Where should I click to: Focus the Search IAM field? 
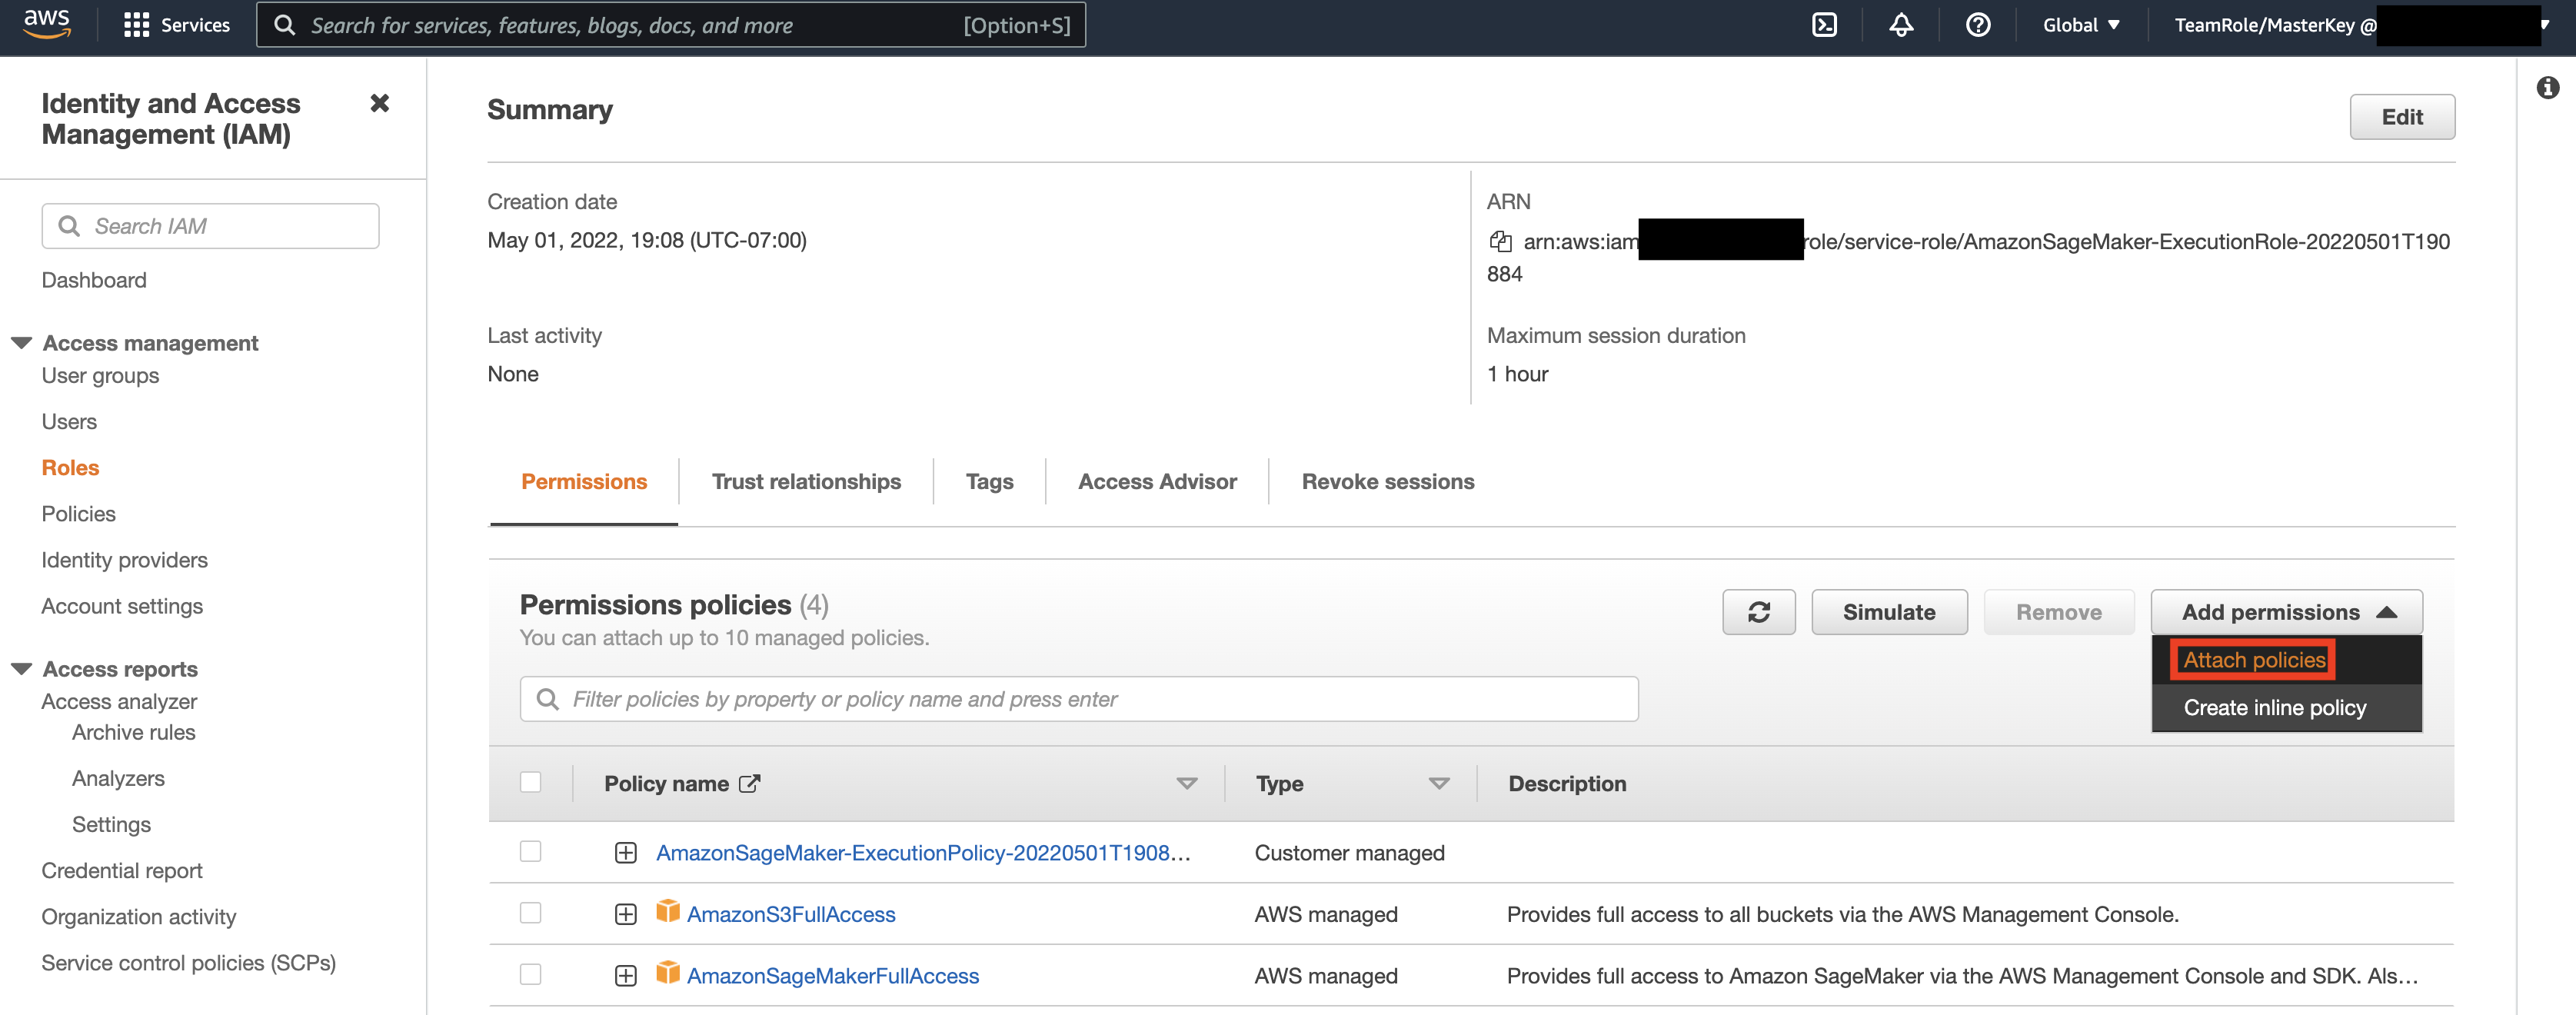(210, 226)
